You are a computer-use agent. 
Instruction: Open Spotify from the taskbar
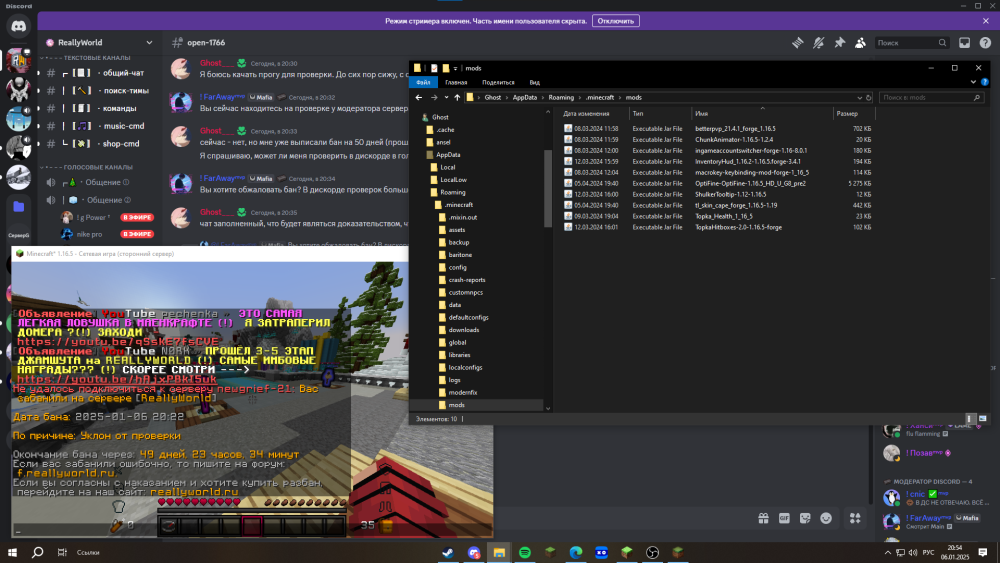pos(525,552)
